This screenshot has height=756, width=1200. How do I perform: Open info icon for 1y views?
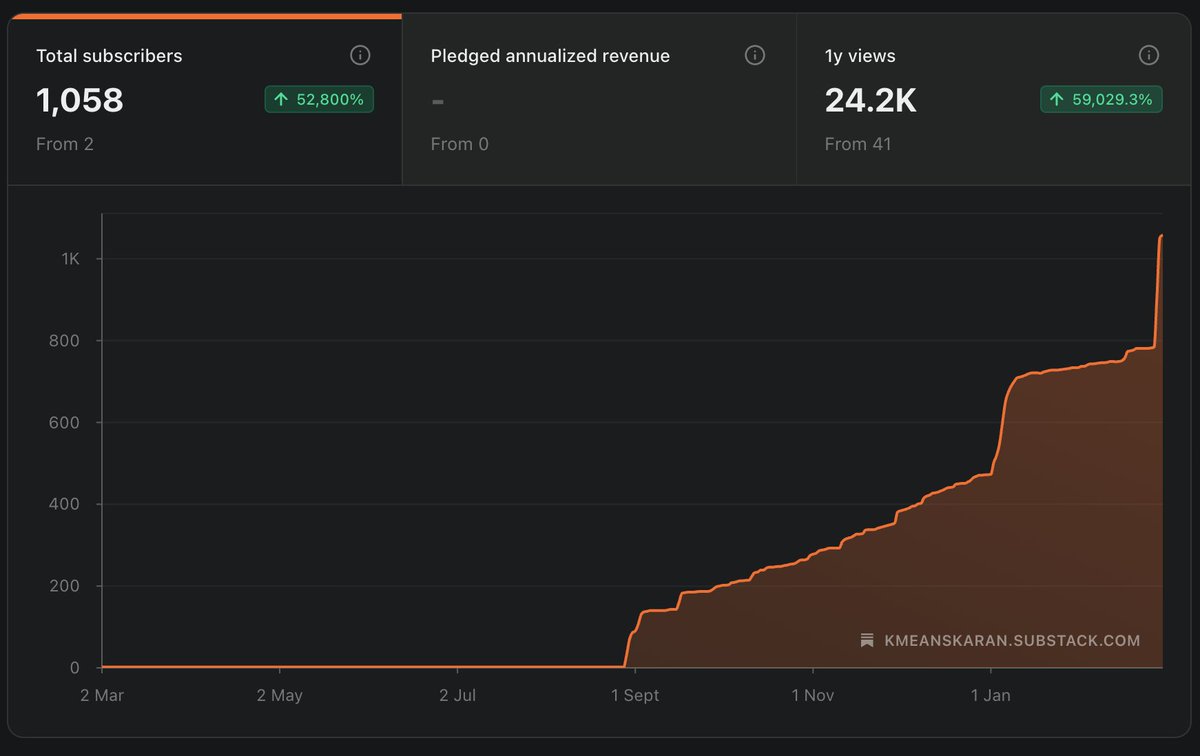point(1149,55)
